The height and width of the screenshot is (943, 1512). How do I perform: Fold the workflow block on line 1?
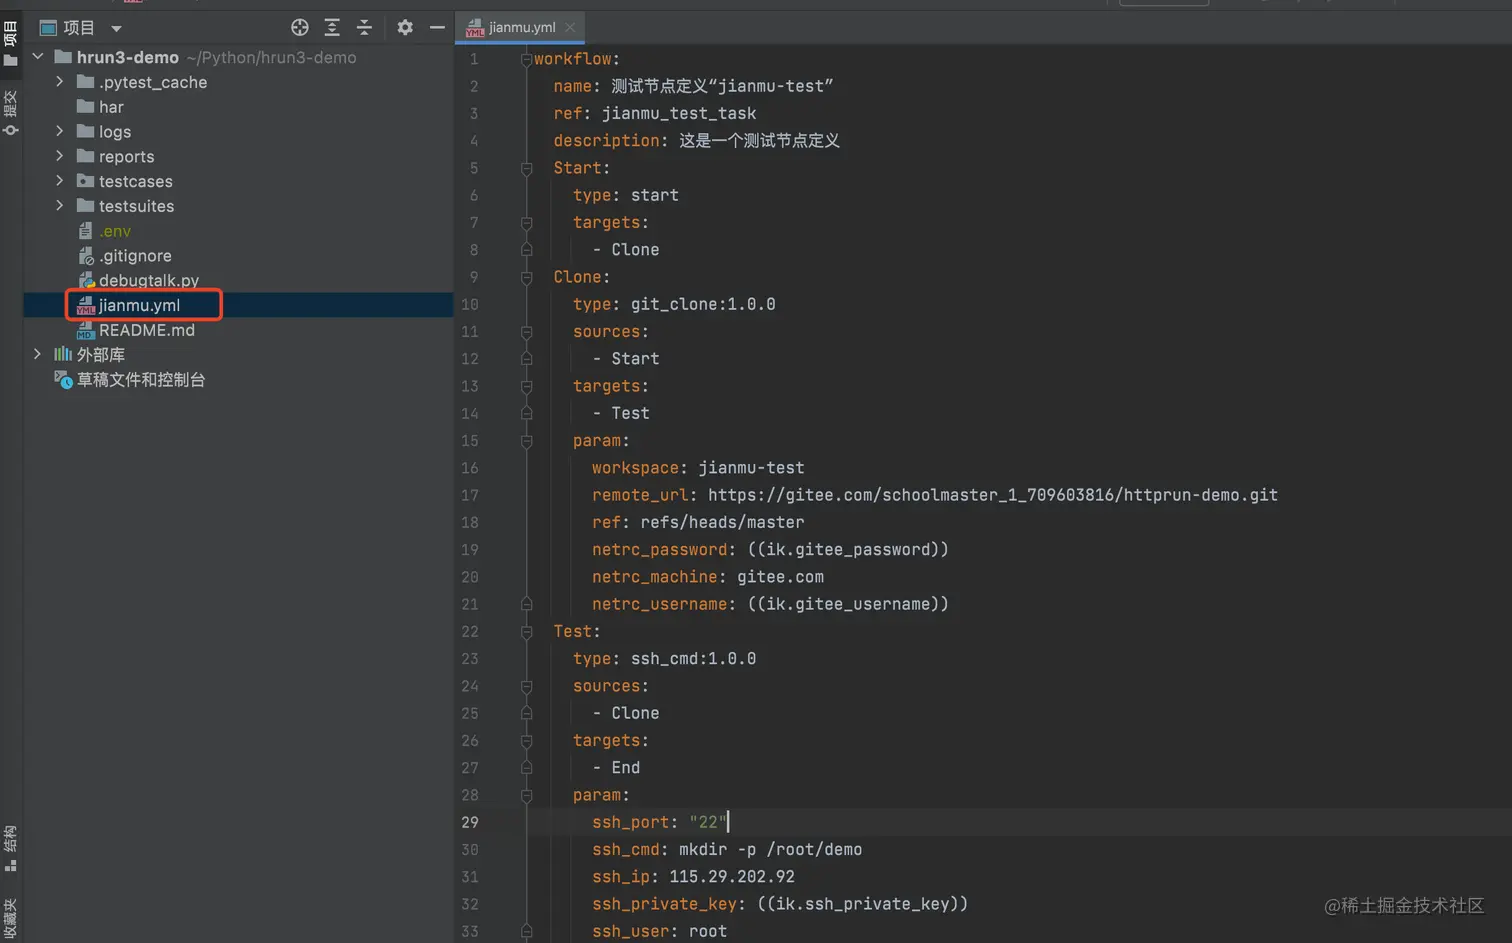point(526,60)
